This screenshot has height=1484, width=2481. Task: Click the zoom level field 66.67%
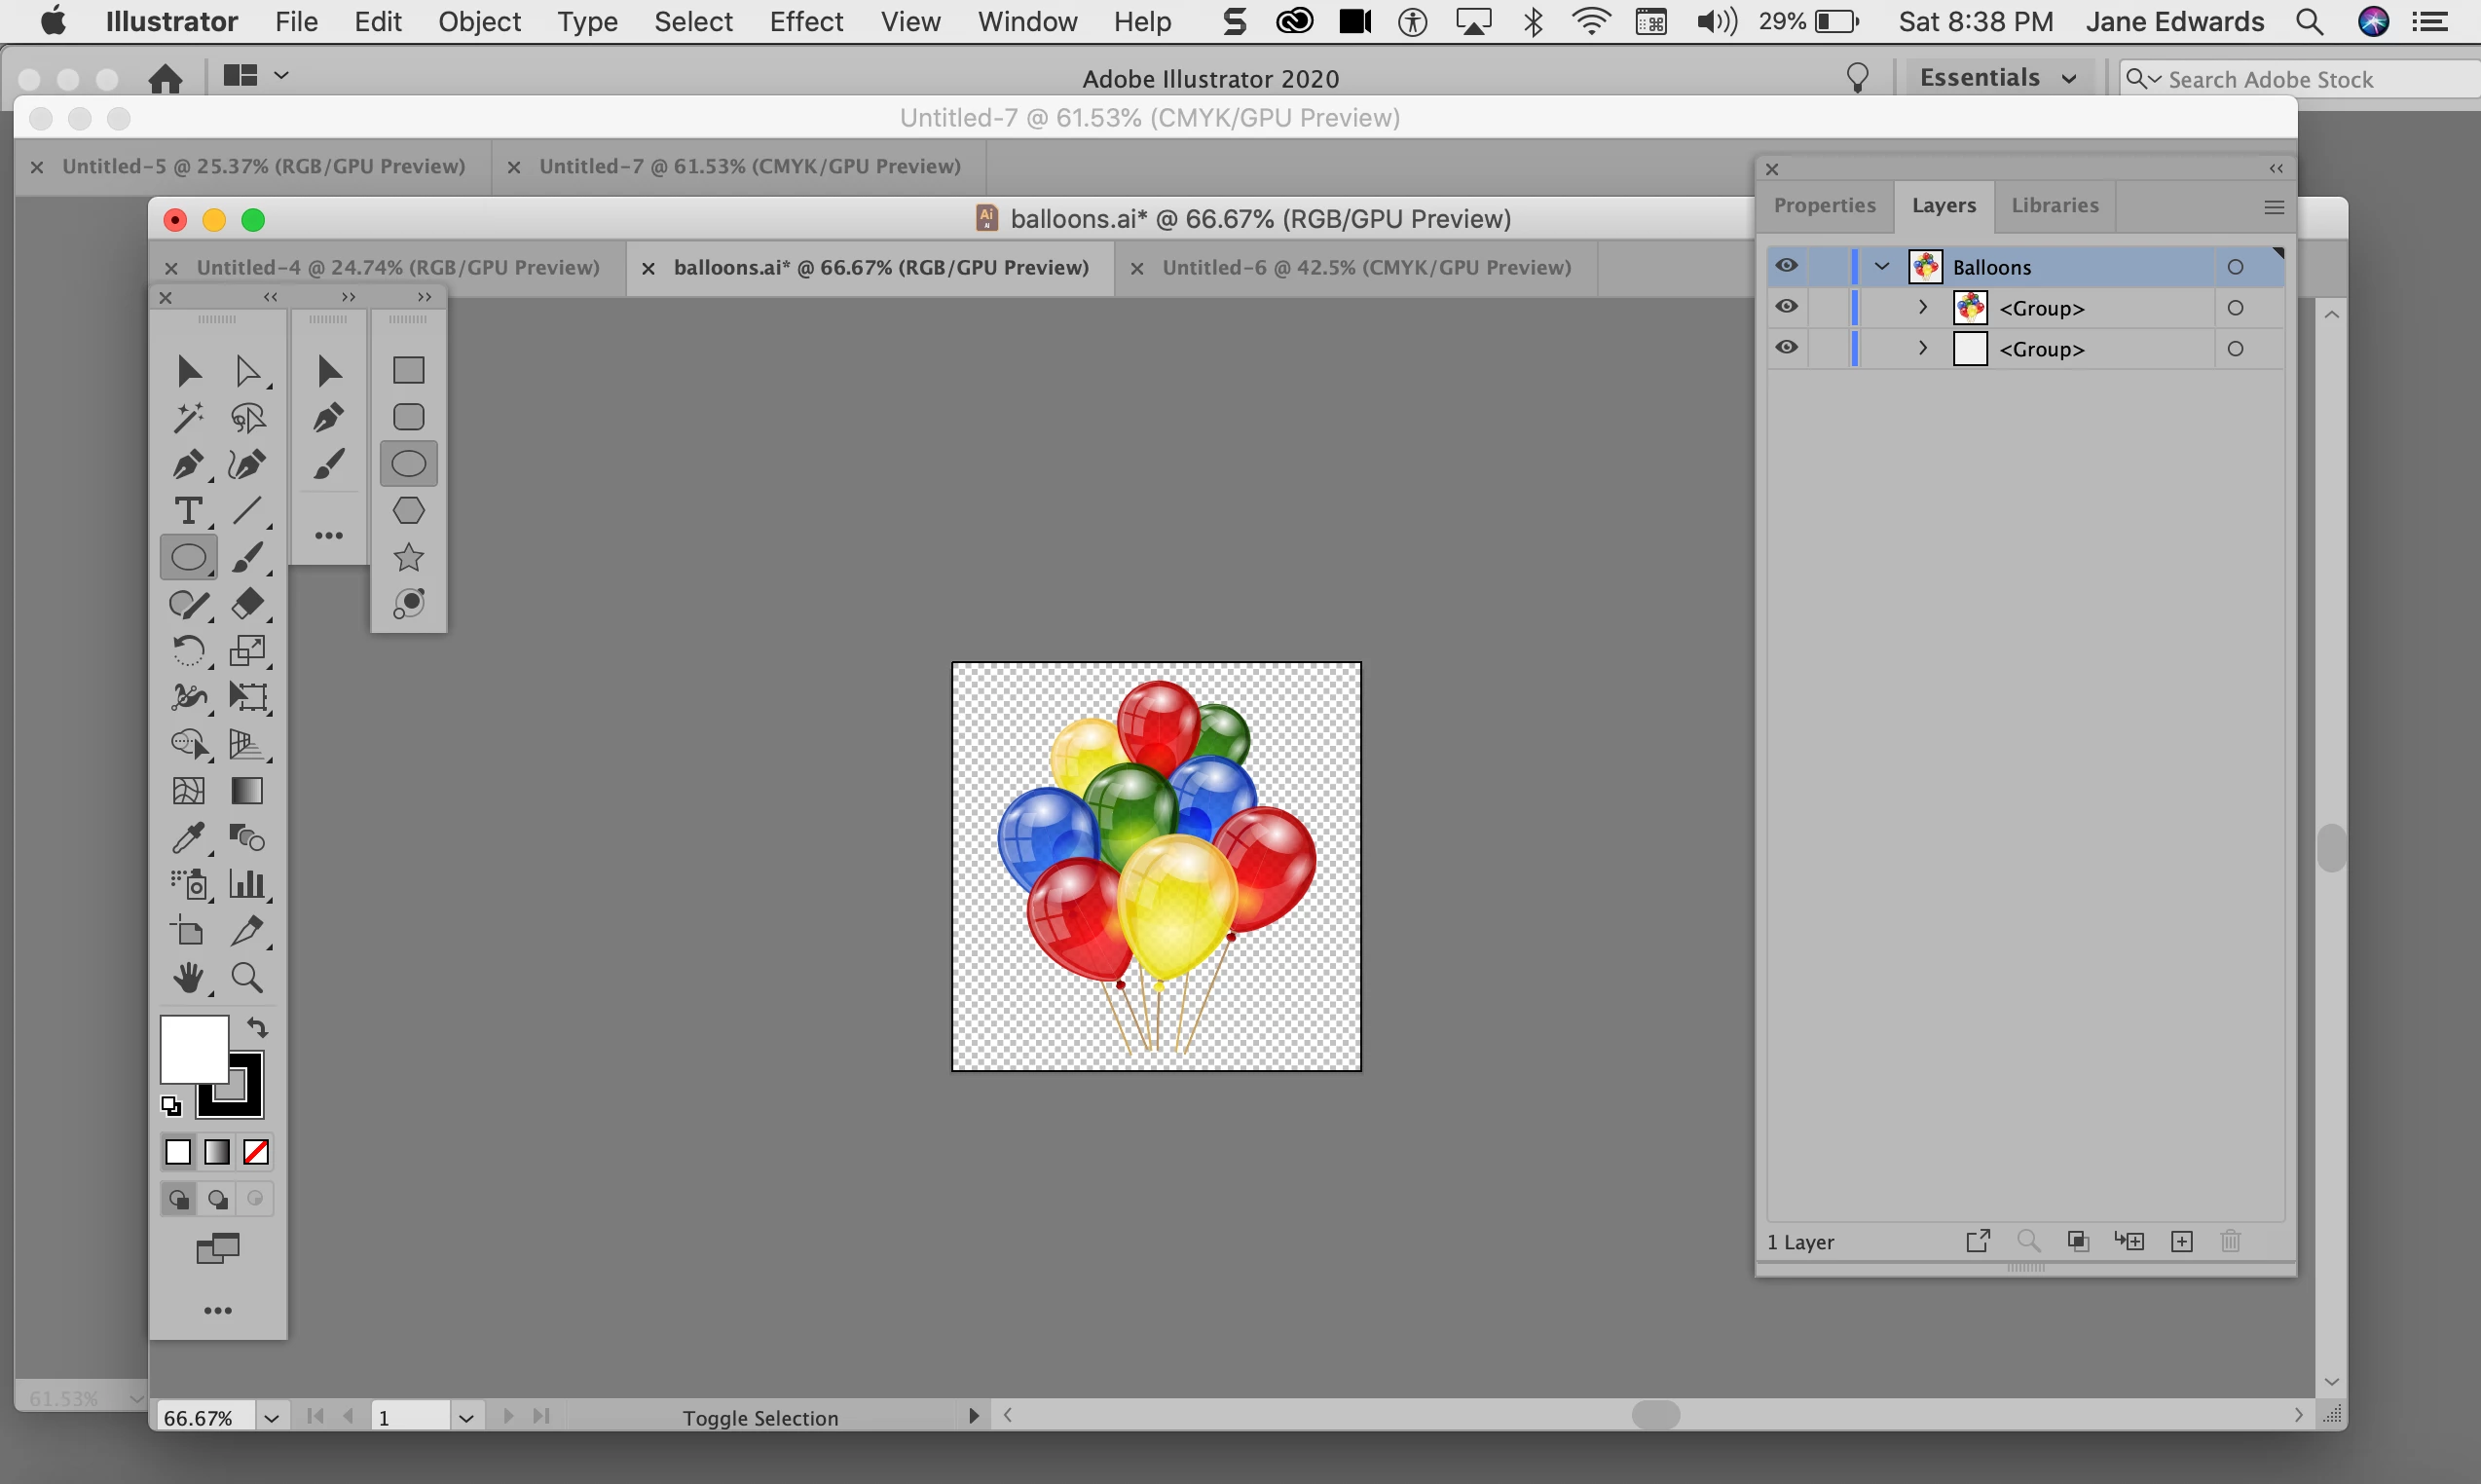200,1417
